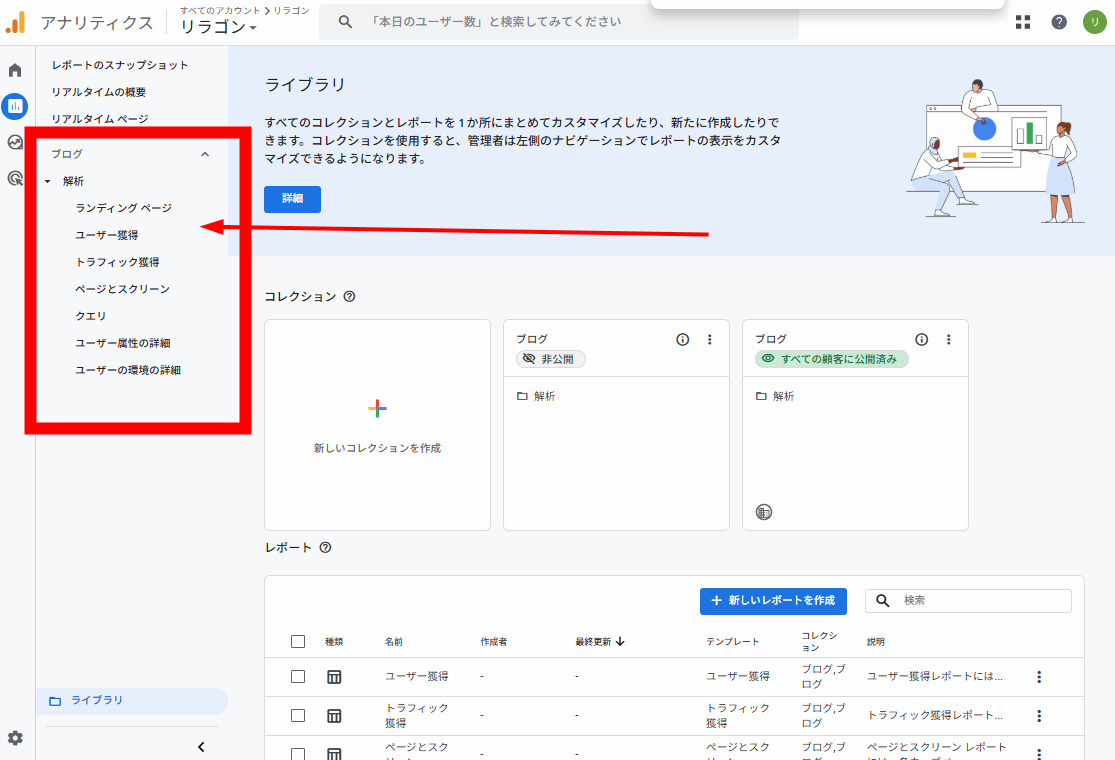Open the Help question mark icon
1115x760 pixels.
[x=1059, y=22]
